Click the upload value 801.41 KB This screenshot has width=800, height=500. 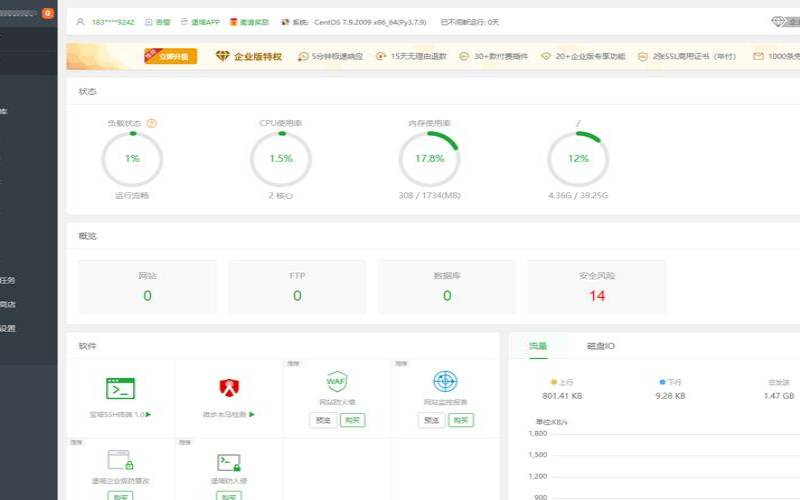pos(562,395)
